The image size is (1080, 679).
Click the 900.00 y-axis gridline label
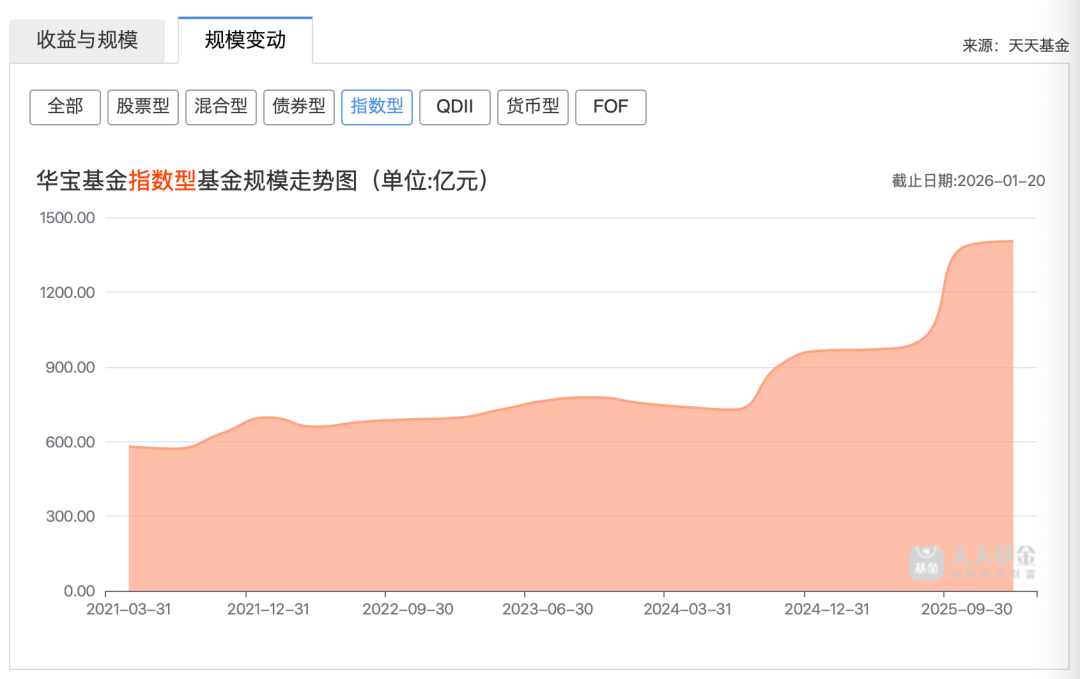click(x=70, y=367)
